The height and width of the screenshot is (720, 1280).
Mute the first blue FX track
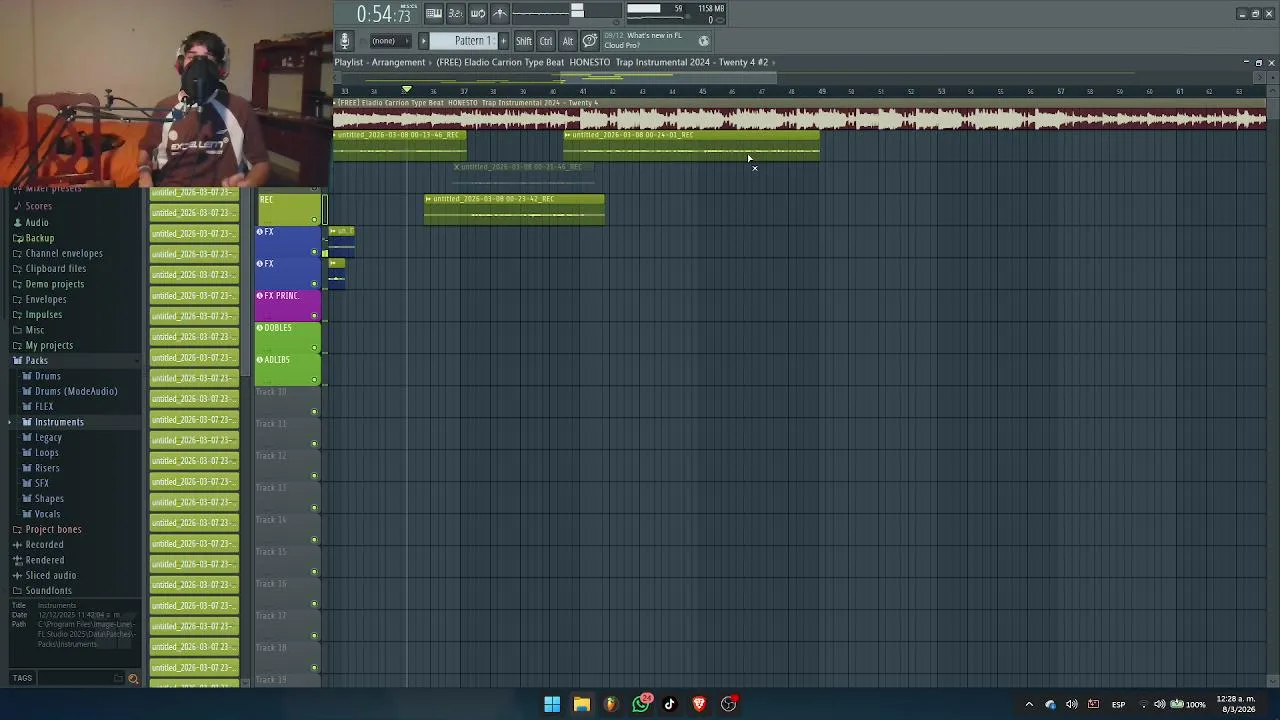pyautogui.click(x=314, y=252)
